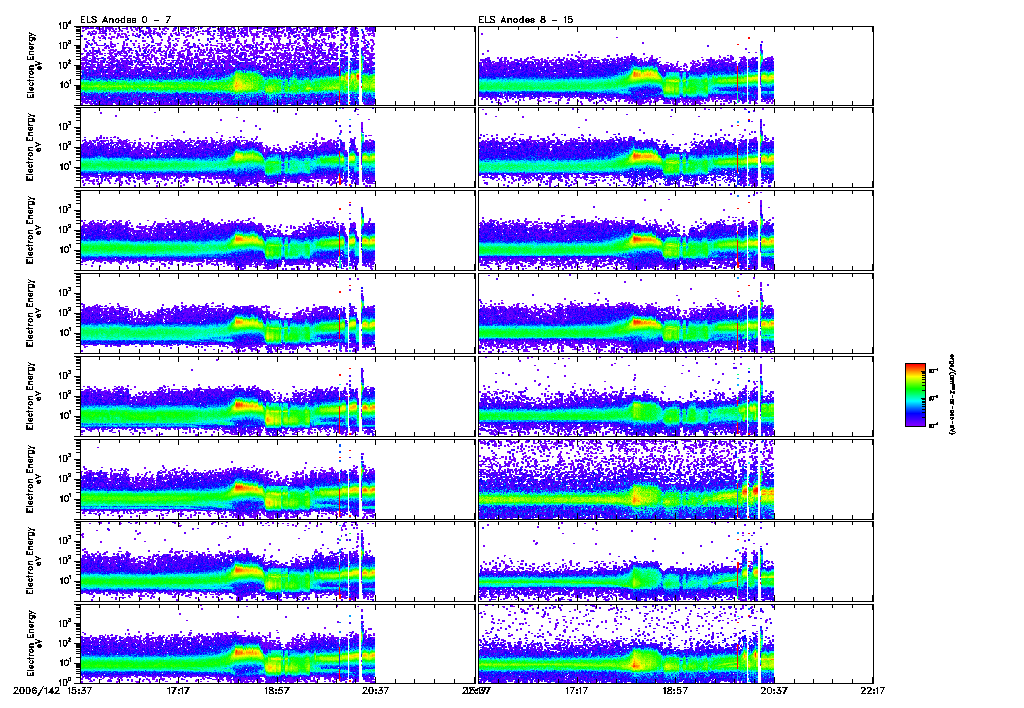The height and width of the screenshot is (708, 1024).
Task: Click '17:17' below the Anodes 0 - 7 column
Action: pyautogui.click(x=178, y=690)
